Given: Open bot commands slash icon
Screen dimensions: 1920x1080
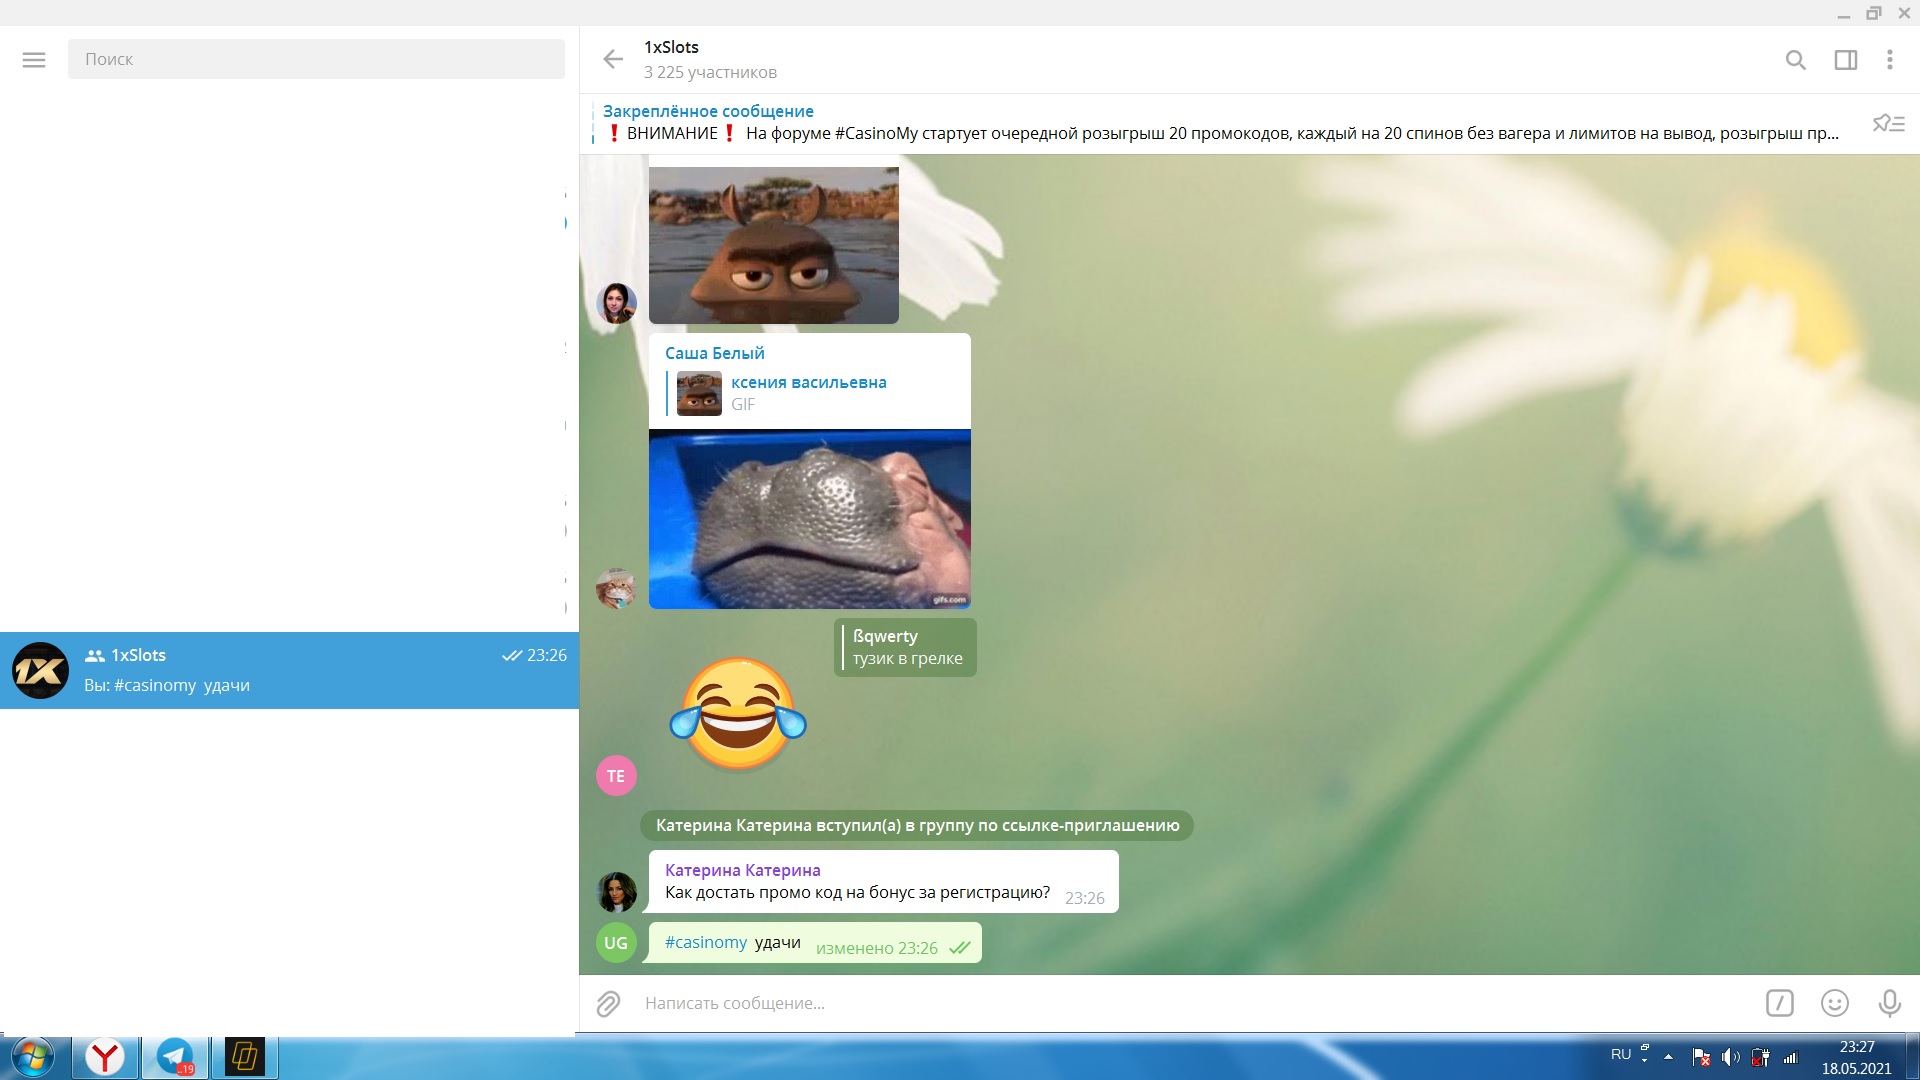Looking at the screenshot, I should 1779,1003.
